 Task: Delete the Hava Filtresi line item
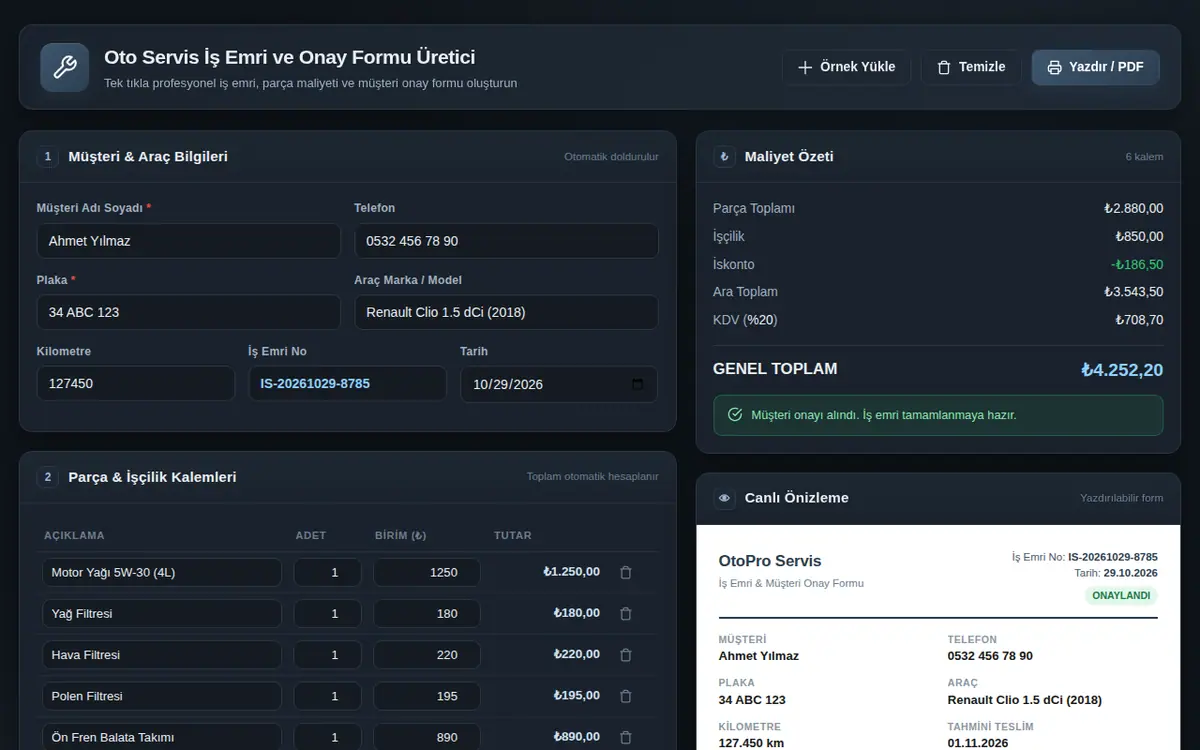[626, 655]
